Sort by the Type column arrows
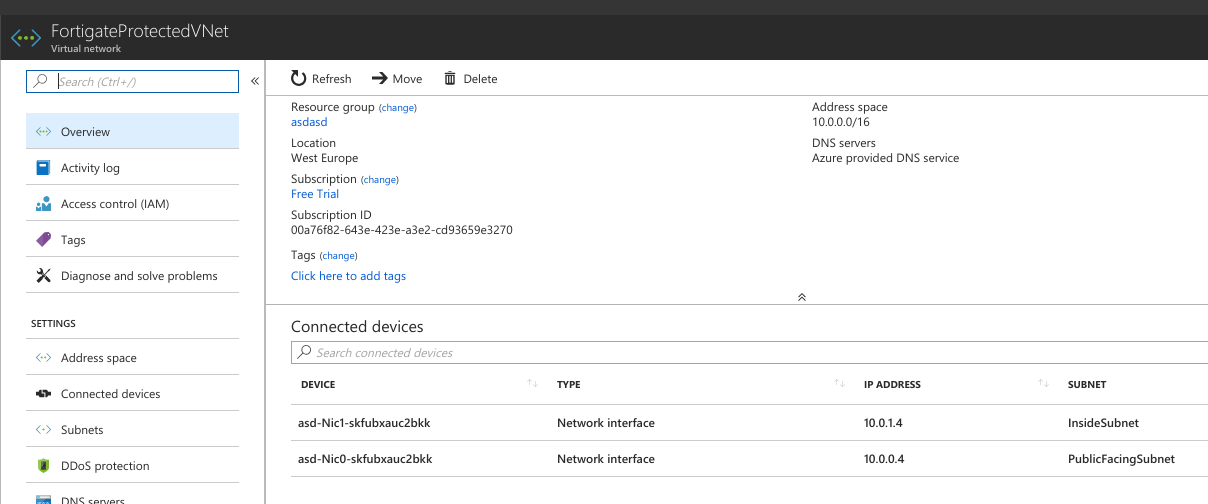Viewport: 1208px width, 504px height. (839, 384)
